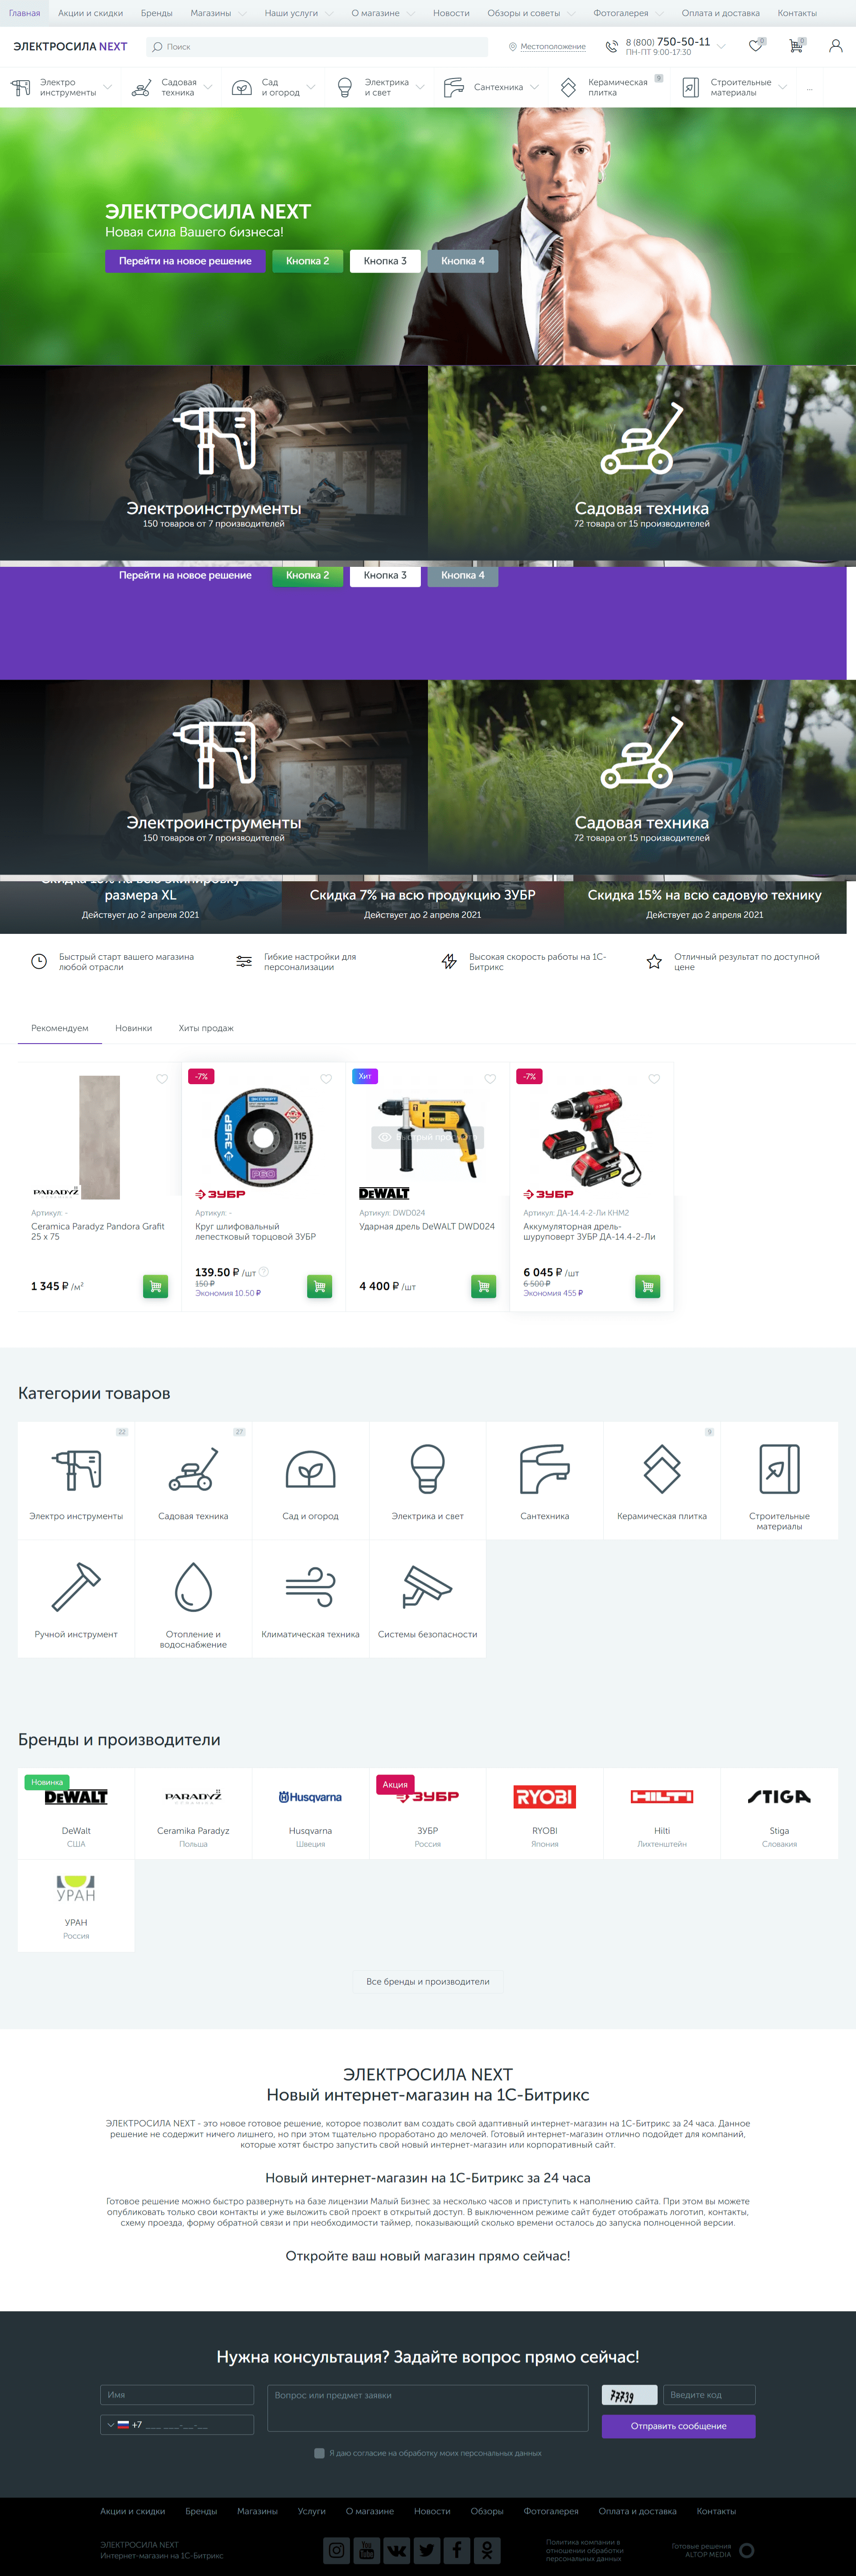Image resolution: width=856 pixels, height=2576 pixels.
Task: Open Акции и скидки top menu item
Action: (90, 13)
